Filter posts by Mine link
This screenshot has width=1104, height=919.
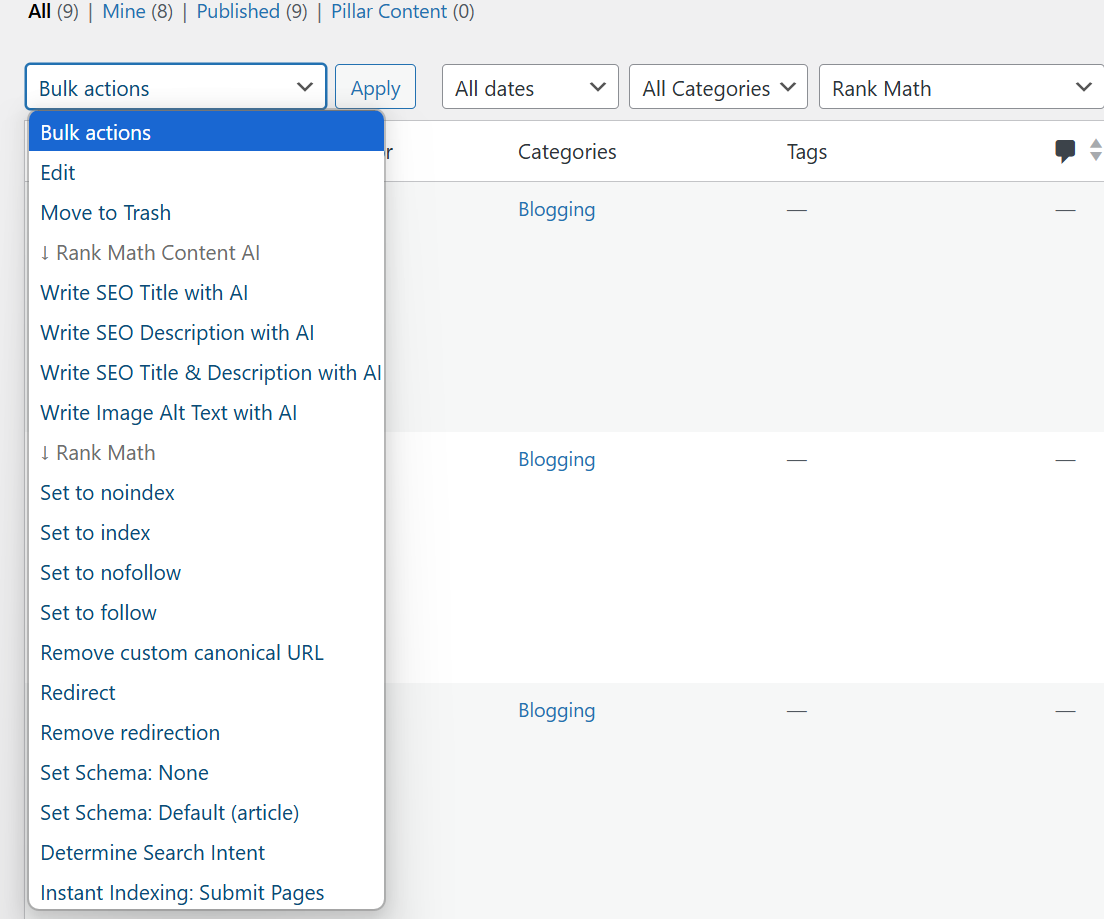123,12
